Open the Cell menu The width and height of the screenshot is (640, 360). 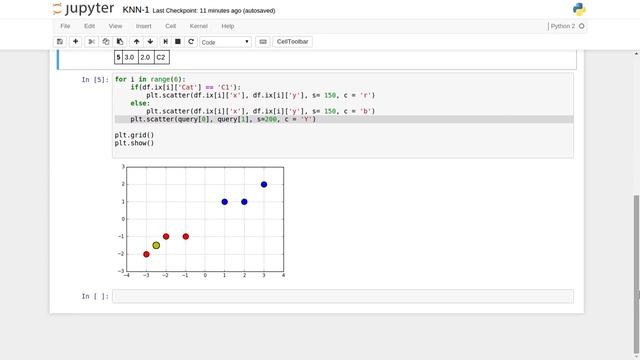click(x=171, y=26)
